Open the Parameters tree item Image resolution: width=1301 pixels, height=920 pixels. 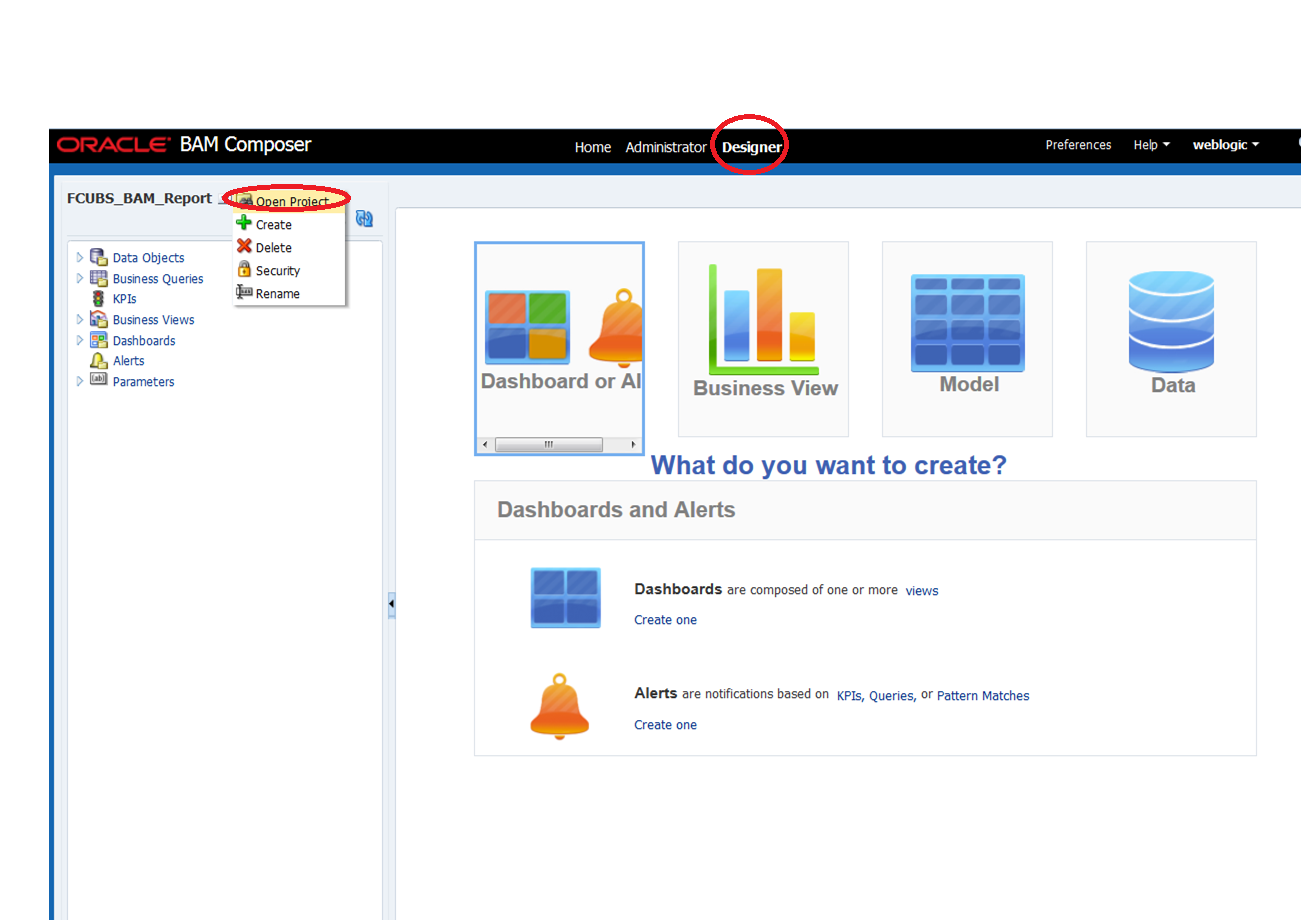(143, 382)
